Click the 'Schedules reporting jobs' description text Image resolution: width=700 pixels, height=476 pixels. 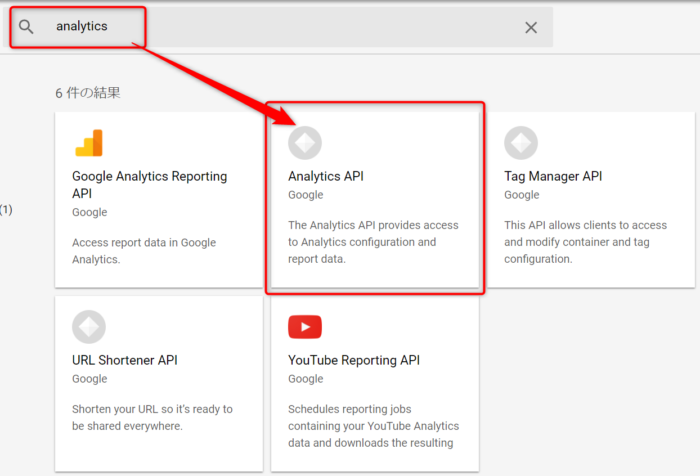coord(370,426)
